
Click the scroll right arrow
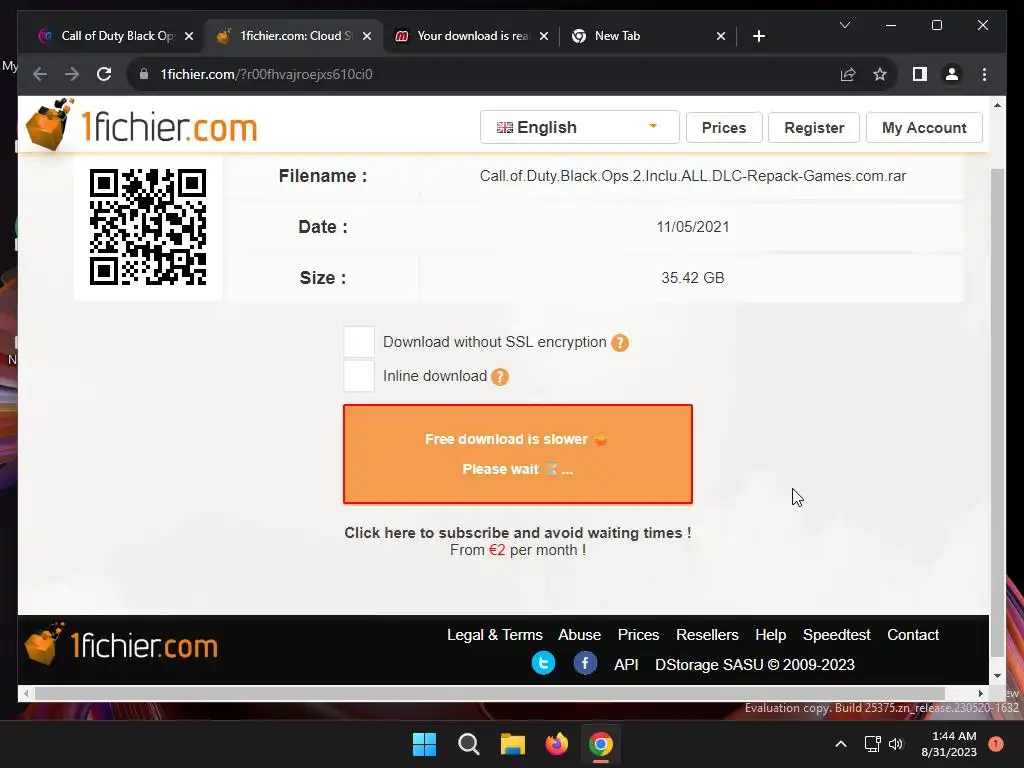tap(980, 694)
